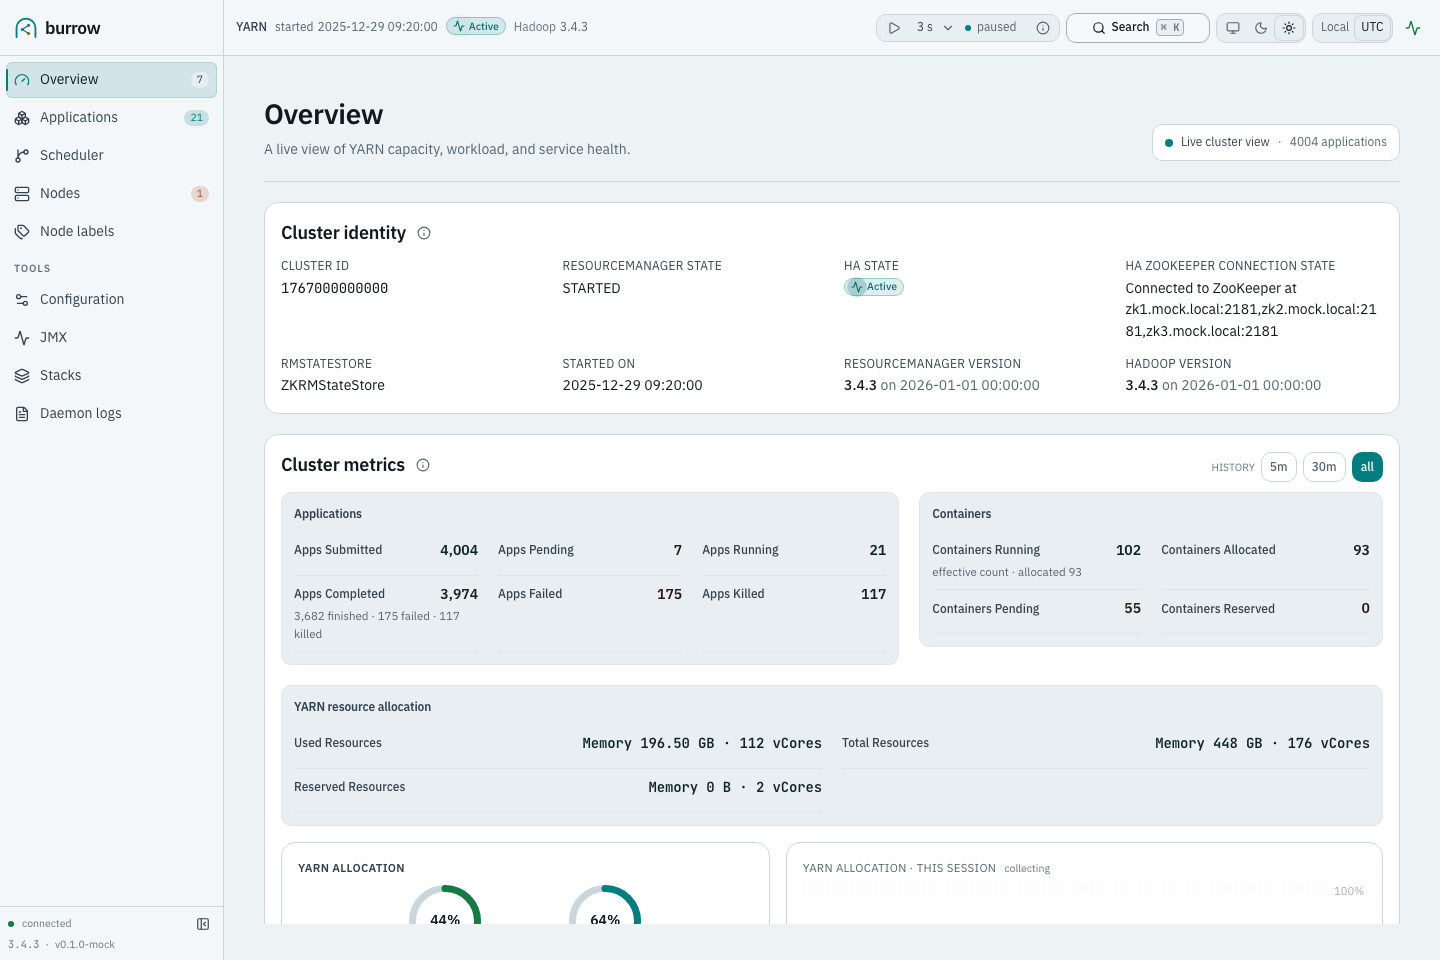
Task: Click the Stacks layers icon
Action: click(22, 376)
